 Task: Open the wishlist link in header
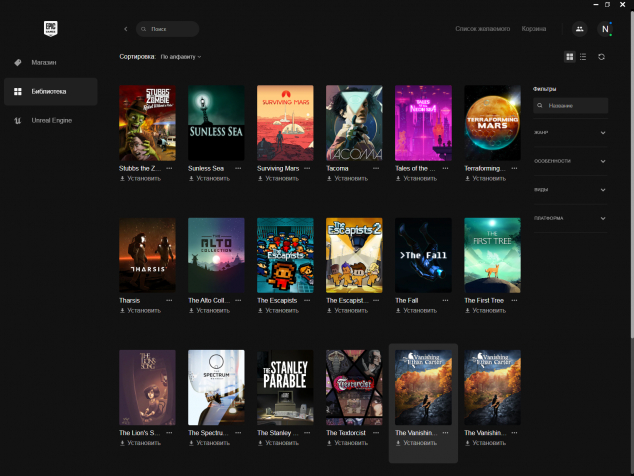tap(482, 29)
